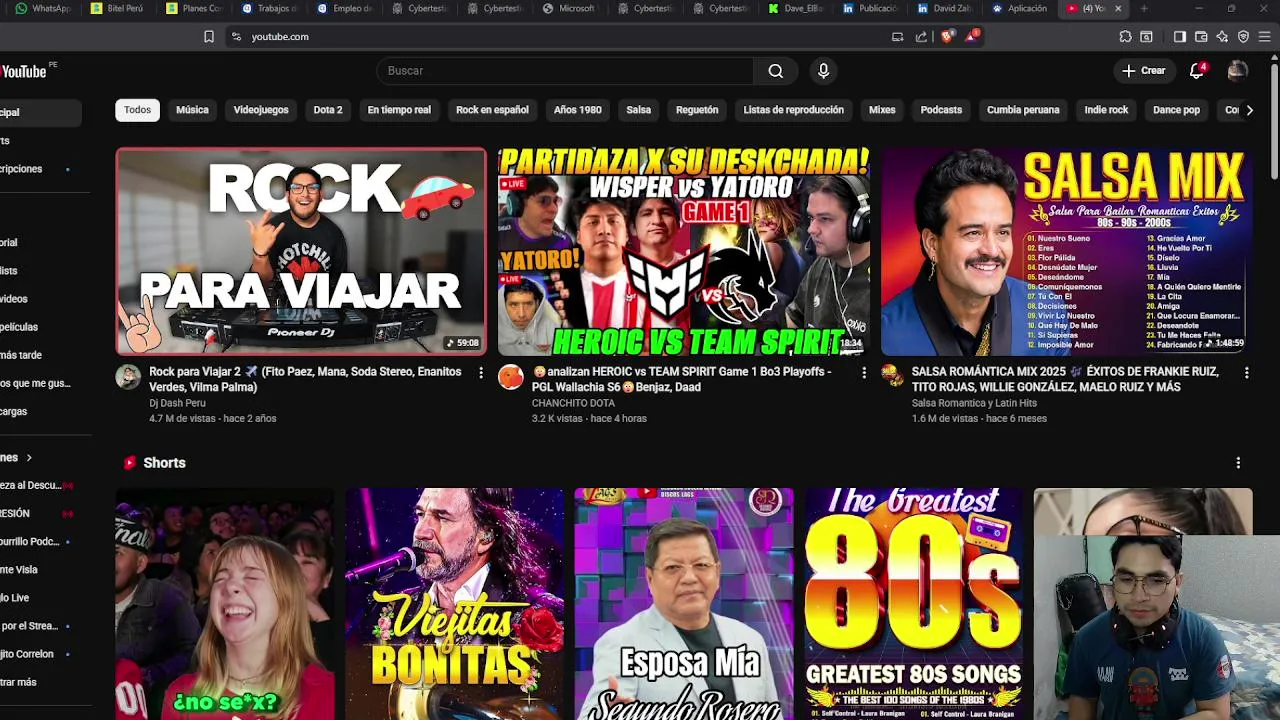This screenshot has width=1280, height=720.
Task: Toggle the browser sidebar panel icon
Action: point(1179,37)
